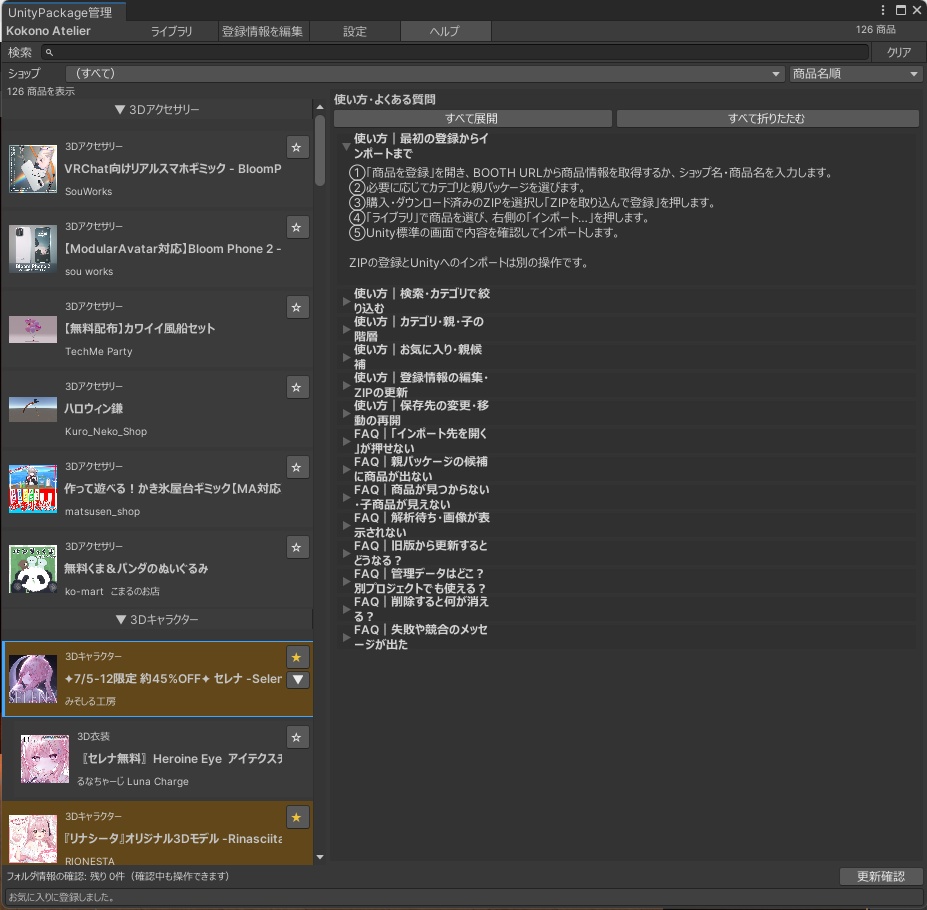Viewport: 927px width, 910px height.
Task: Select 【無料配布】カワイイ風船セット title
Action: pyautogui.click(x=140, y=329)
